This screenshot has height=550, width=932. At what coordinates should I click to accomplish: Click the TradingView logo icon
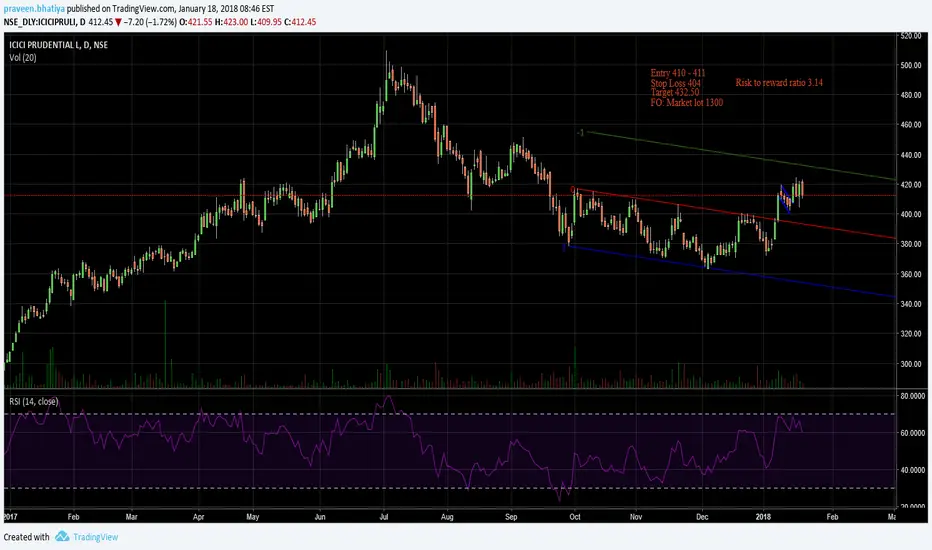[62, 537]
